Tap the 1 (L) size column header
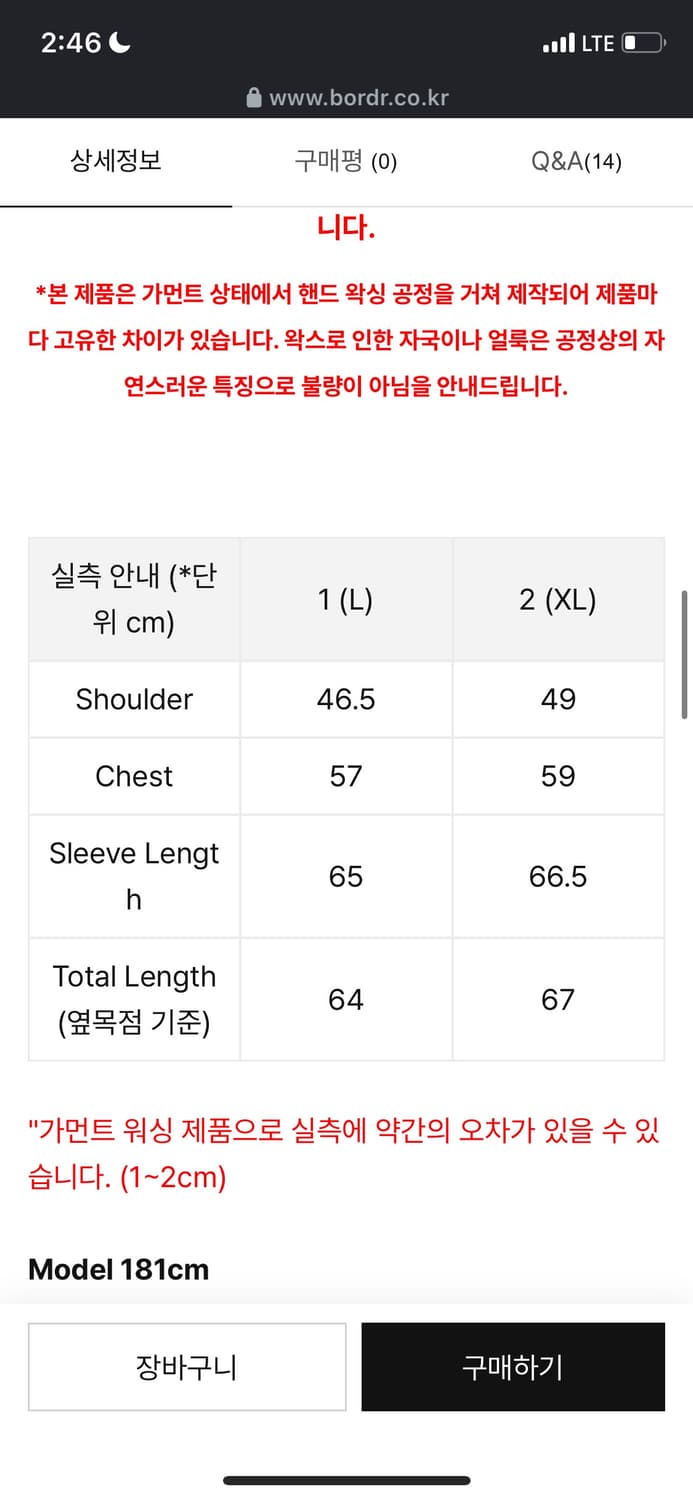 click(x=345, y=600)
